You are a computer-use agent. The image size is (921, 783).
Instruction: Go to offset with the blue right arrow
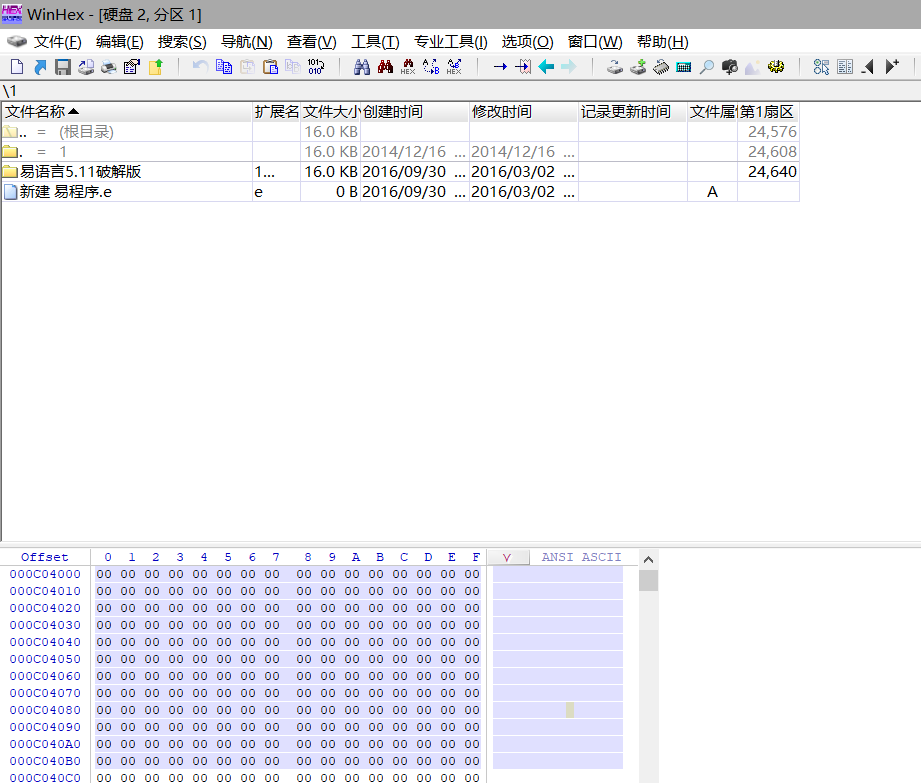tap(500, 67)
